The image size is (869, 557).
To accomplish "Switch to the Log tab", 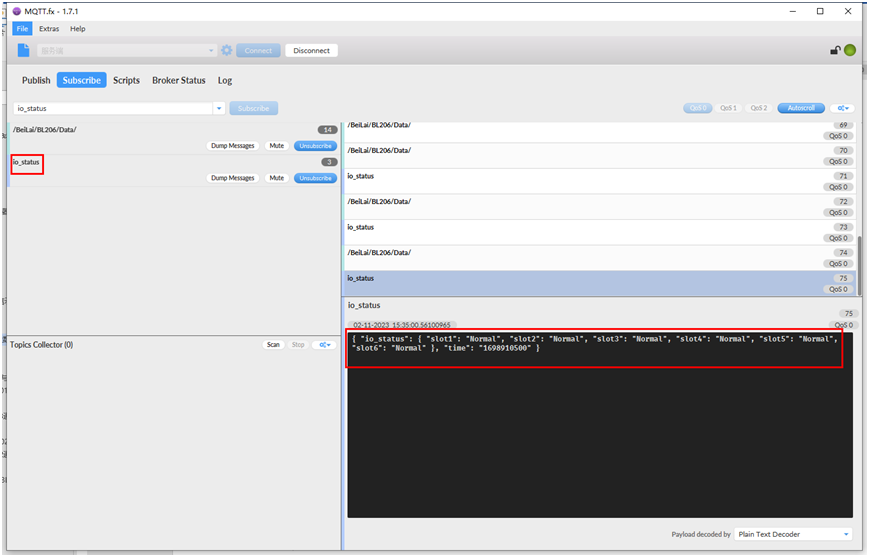I will [224, 80].
